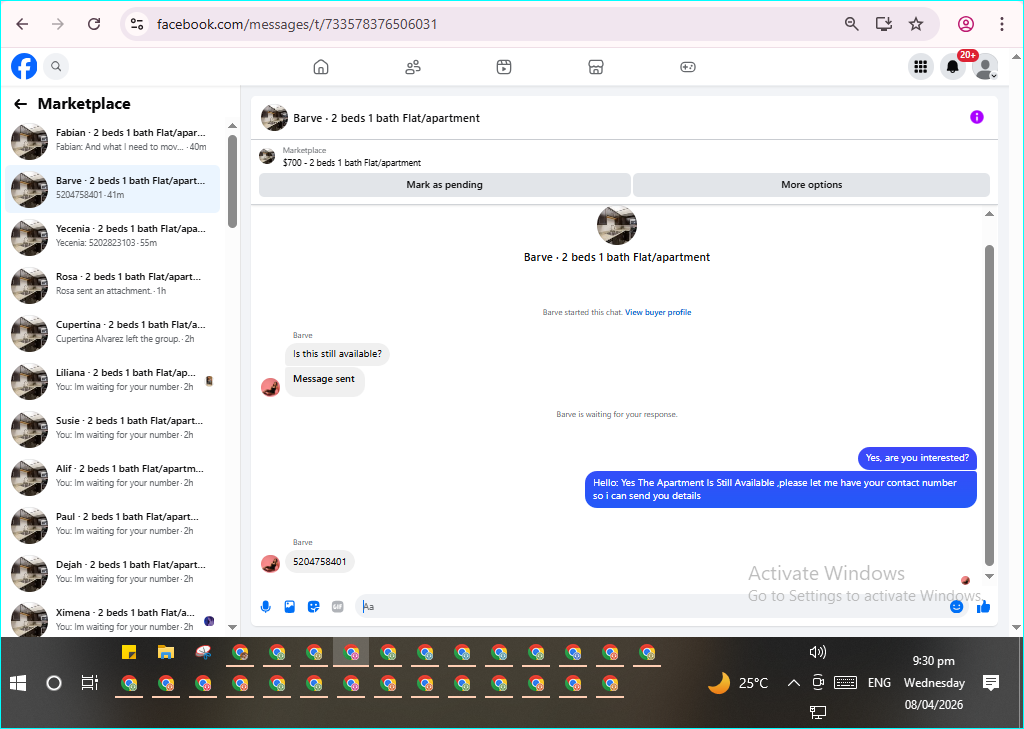Click the chat pane scrollbar thumb

(x=989, y=405)
